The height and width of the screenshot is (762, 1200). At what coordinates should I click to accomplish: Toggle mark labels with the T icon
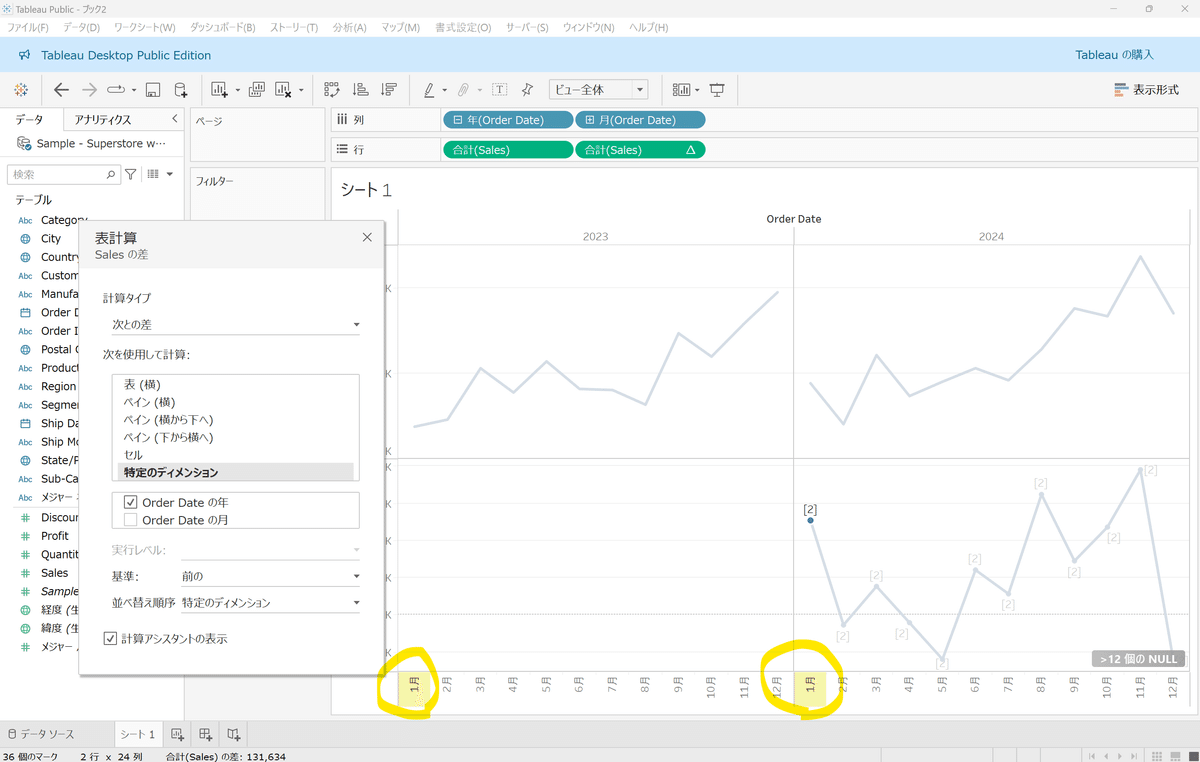click(x=499, y=90)
